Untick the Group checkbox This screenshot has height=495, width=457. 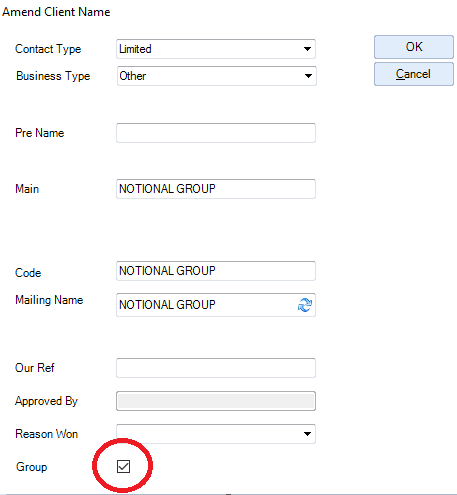(123, 466)
